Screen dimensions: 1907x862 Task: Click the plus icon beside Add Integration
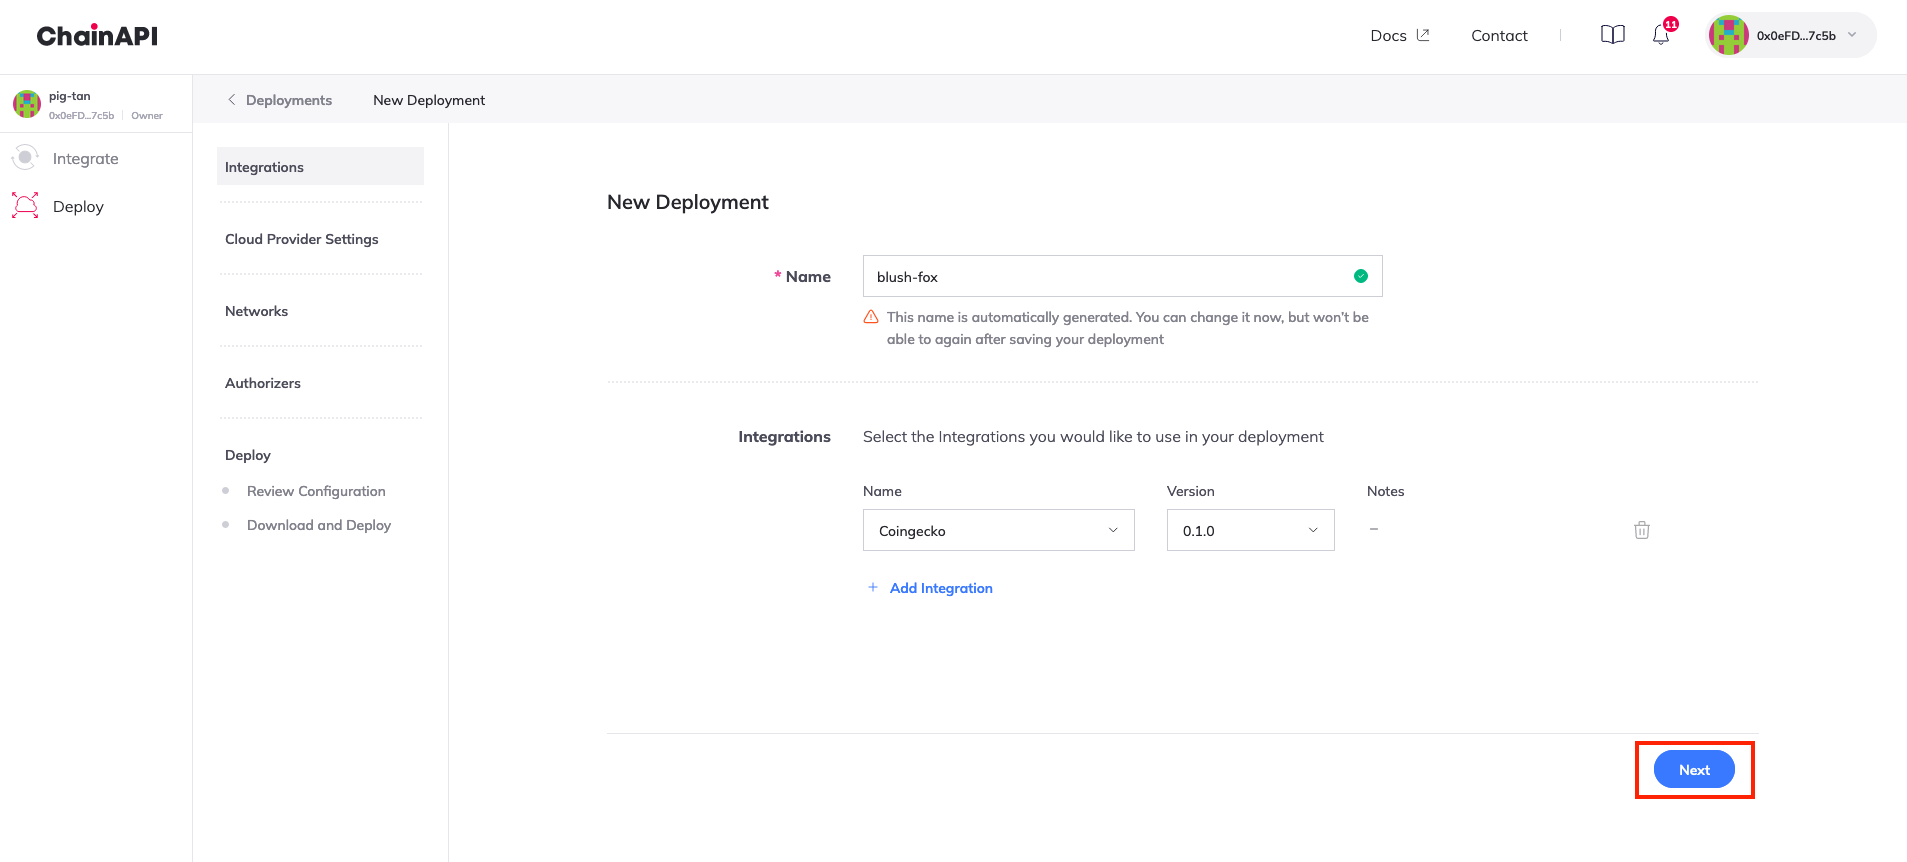(x=873, y=588)
